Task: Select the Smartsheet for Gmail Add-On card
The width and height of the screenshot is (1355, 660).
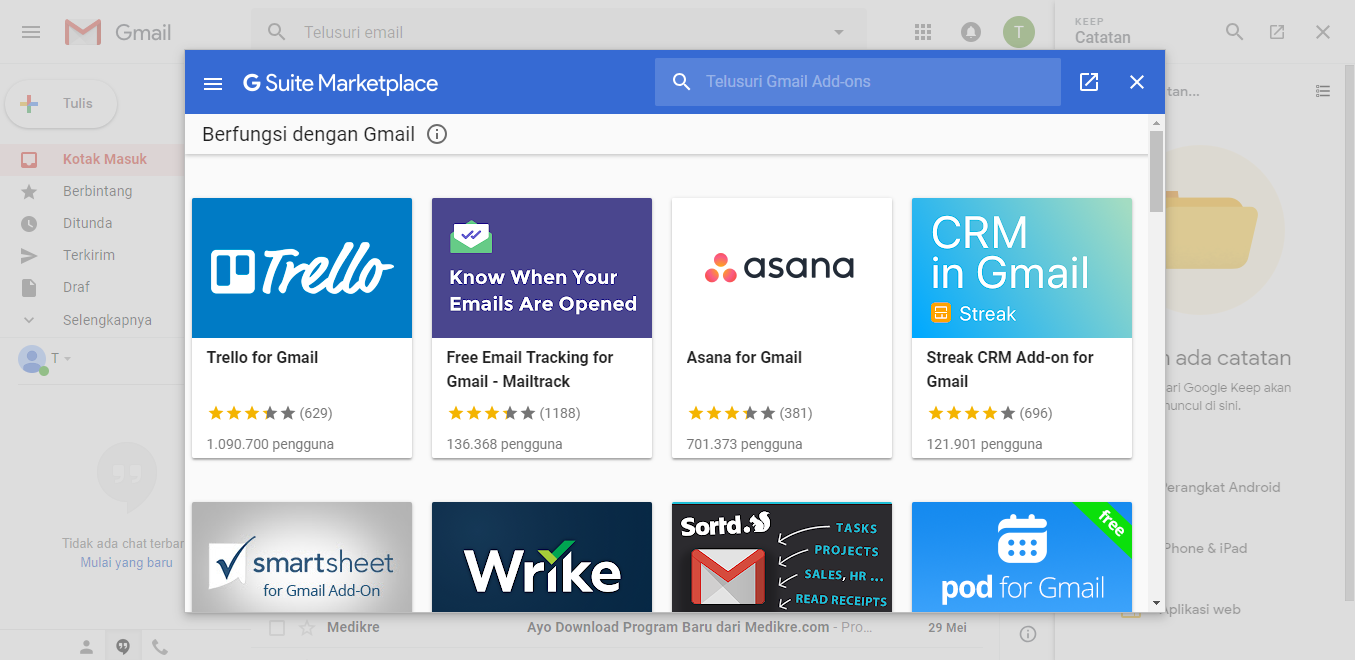Action: click(x=302, y=557)
